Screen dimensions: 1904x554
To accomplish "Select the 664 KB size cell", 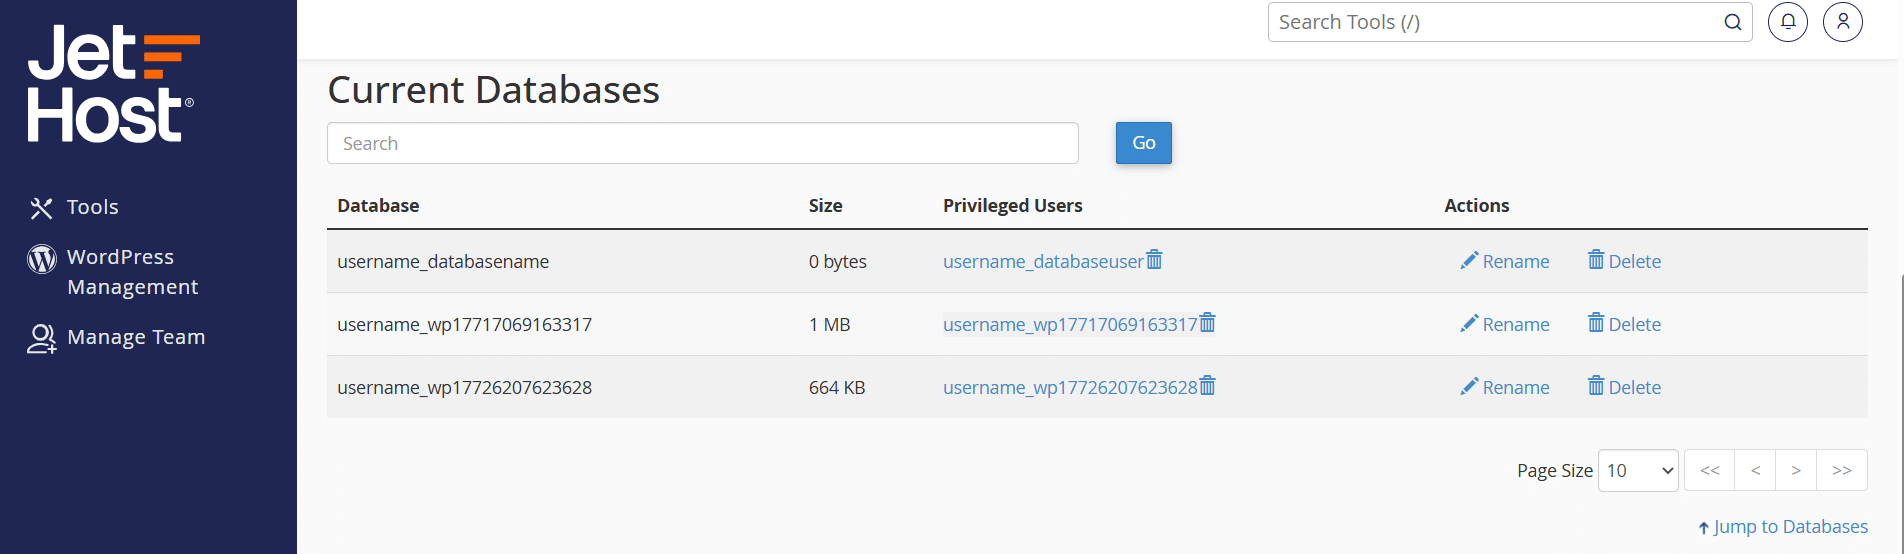I will [x=837, y=387].
